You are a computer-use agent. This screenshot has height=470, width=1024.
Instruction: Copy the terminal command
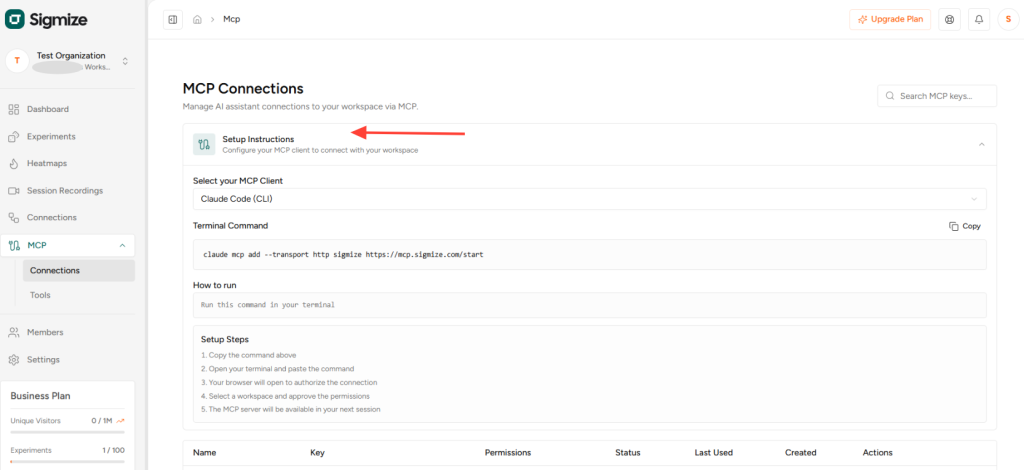(x=965, y=227)
